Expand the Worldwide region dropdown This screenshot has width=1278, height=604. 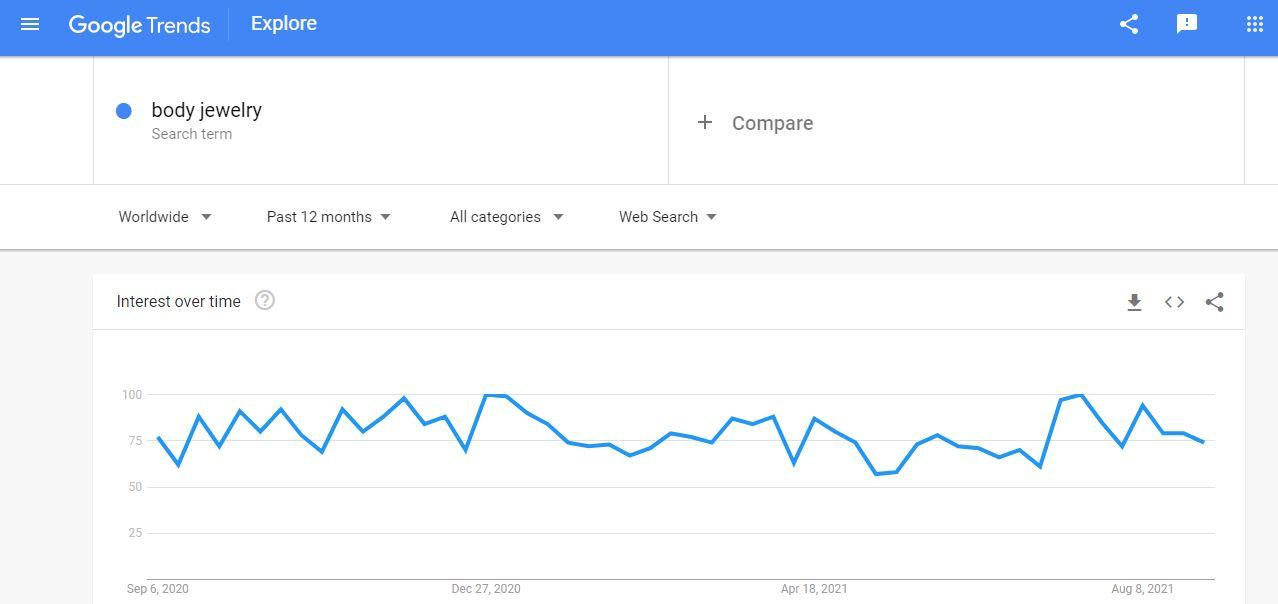165,217
